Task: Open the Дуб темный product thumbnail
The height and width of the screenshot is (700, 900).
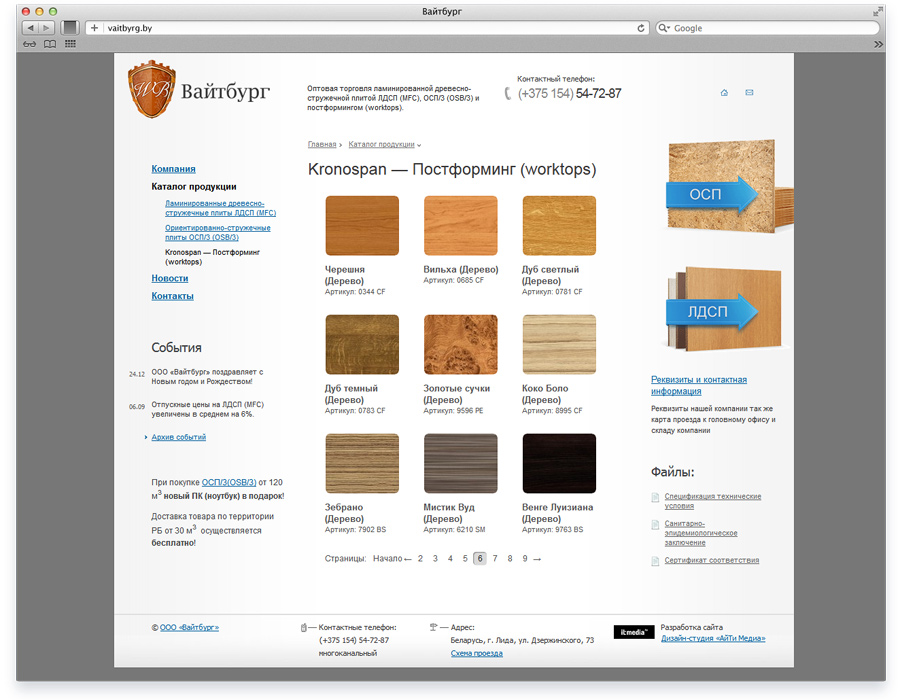Action: pos(362,344)
